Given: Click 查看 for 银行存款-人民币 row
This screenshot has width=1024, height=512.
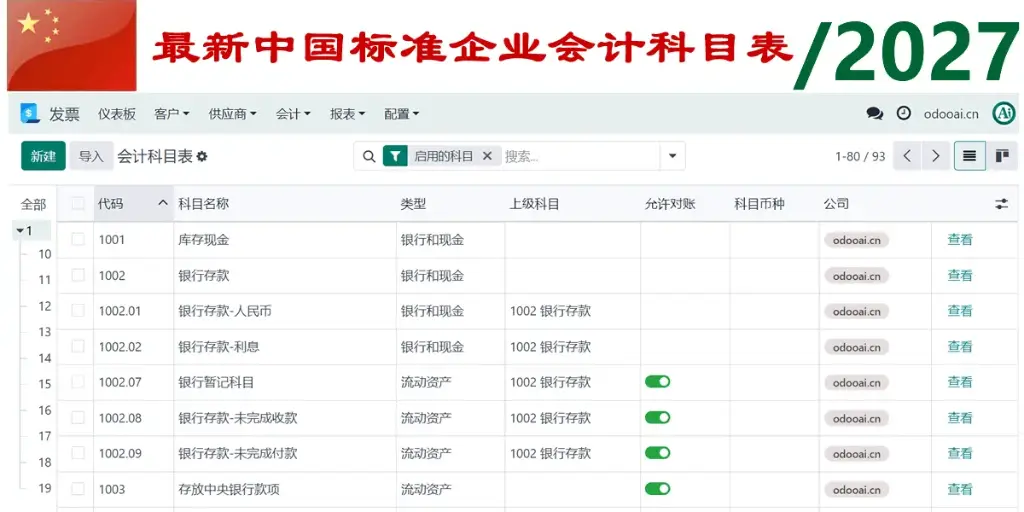Looking at the screenshot, I should (x=960, y=310).
